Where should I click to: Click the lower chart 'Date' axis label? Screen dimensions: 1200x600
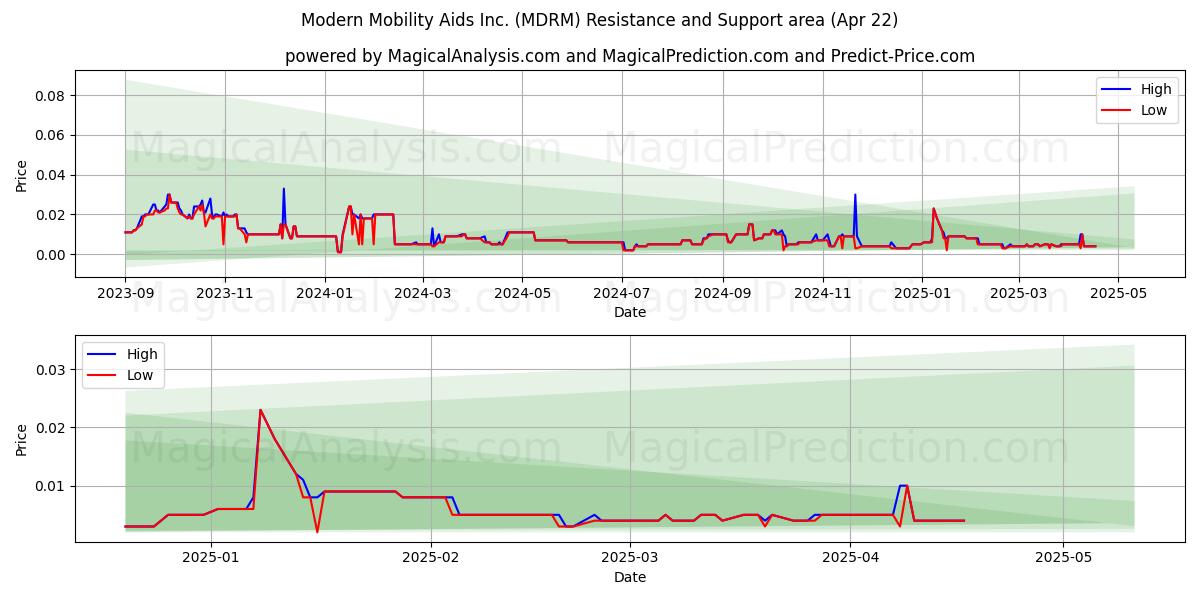(630, 577)
